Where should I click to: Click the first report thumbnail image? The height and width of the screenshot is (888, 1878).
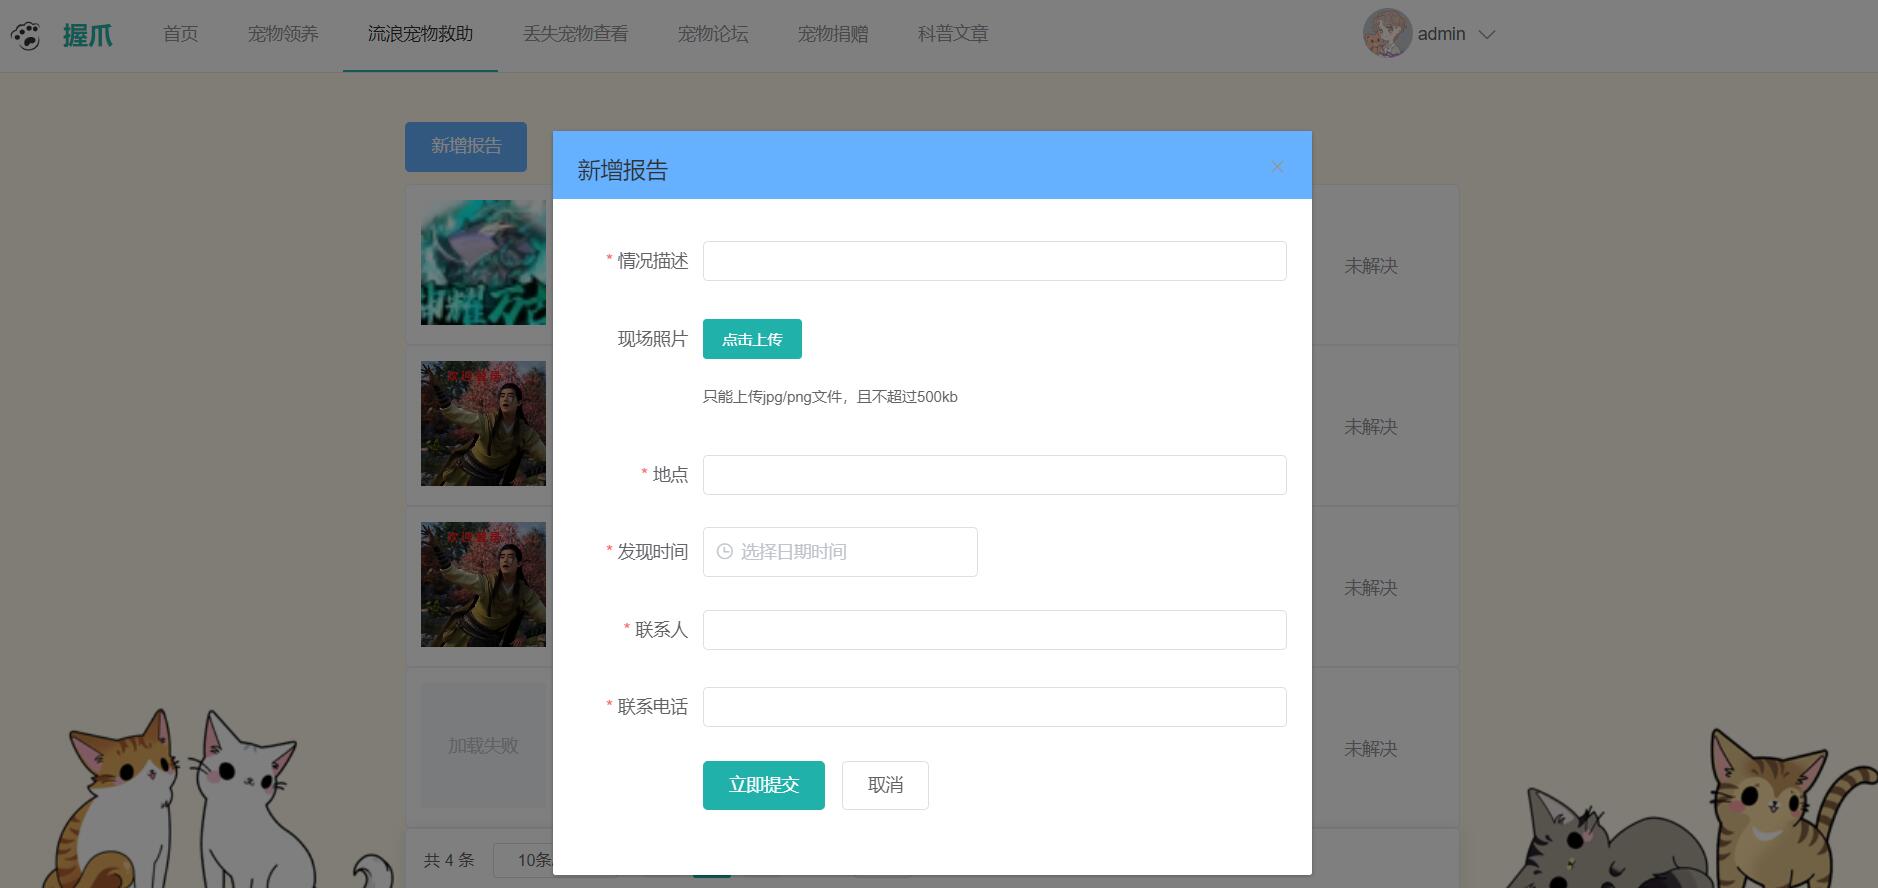click(x=484, y=263)
